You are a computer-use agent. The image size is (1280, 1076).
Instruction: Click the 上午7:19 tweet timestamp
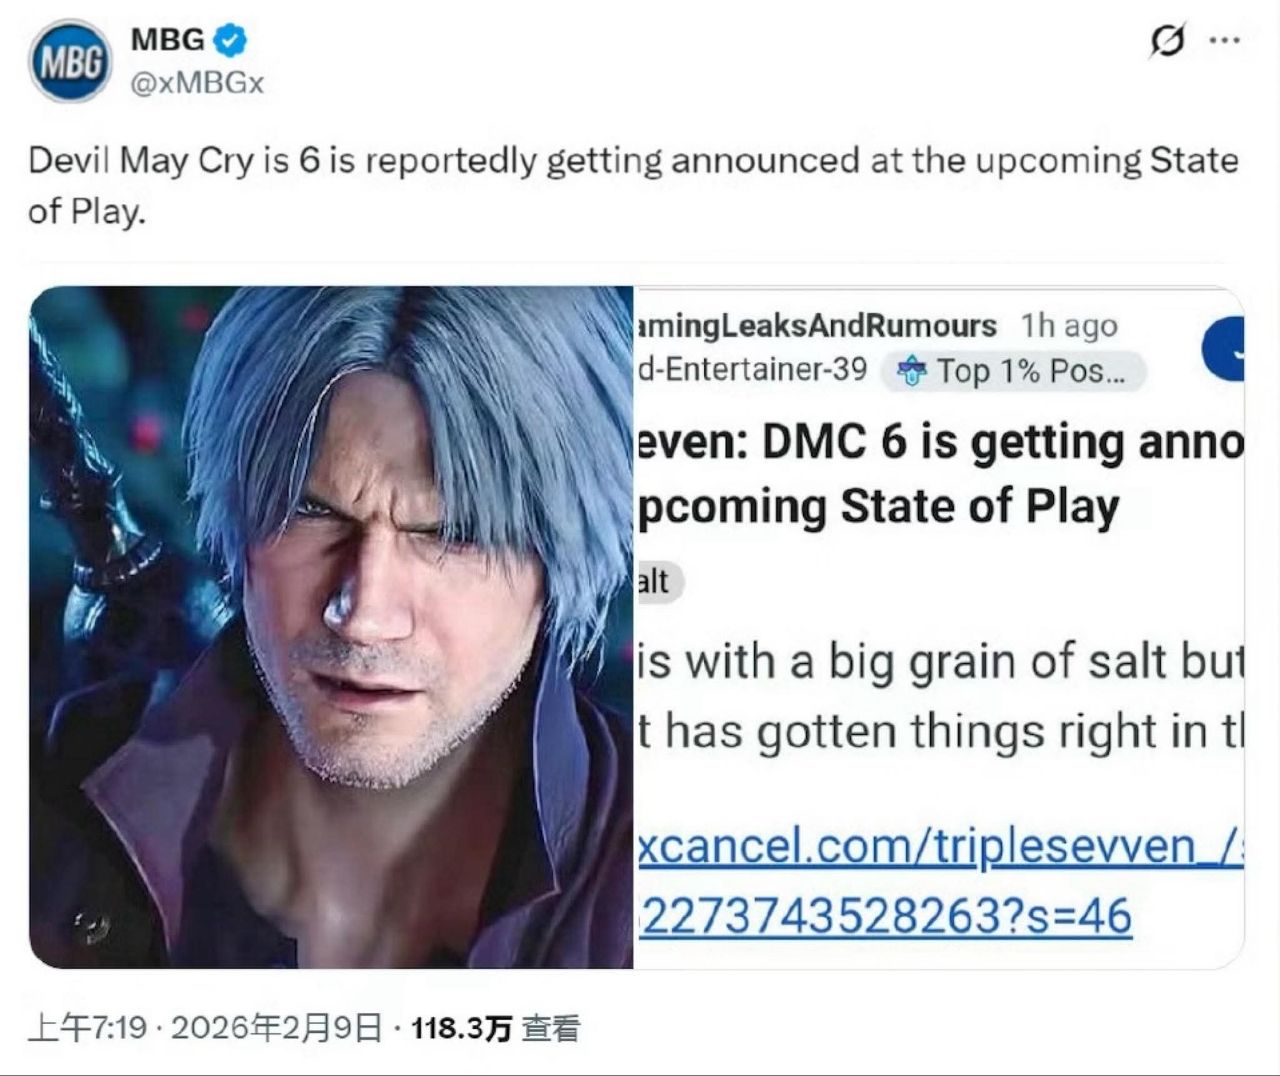click(88, 1028)
